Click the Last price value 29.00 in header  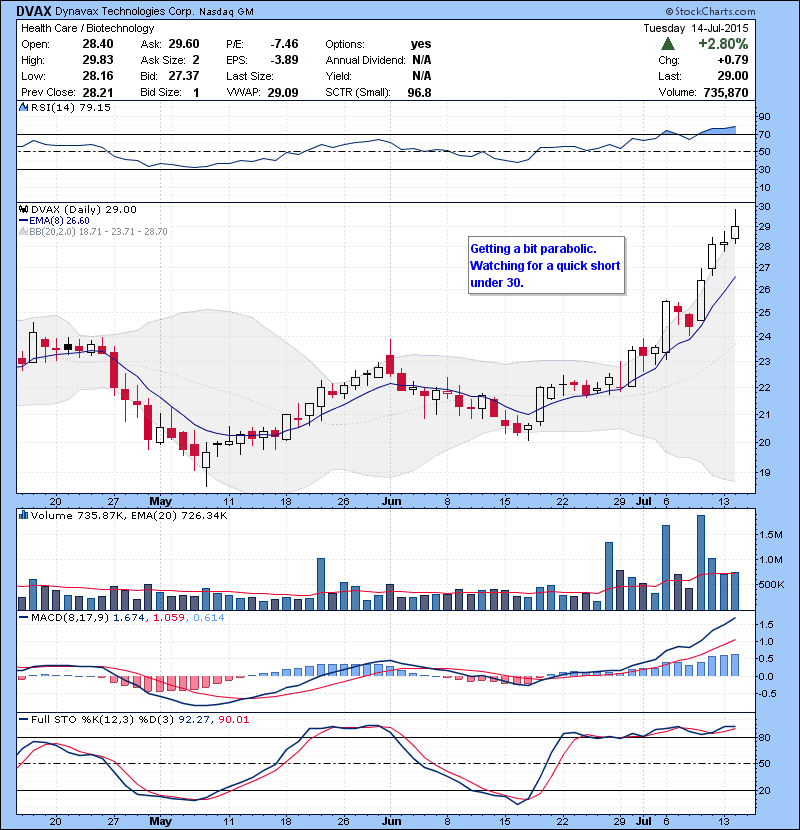point(733,76)
